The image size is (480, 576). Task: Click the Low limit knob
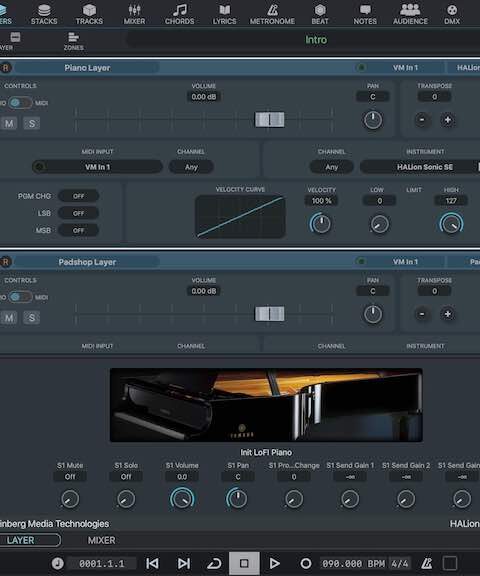[379, 224]
